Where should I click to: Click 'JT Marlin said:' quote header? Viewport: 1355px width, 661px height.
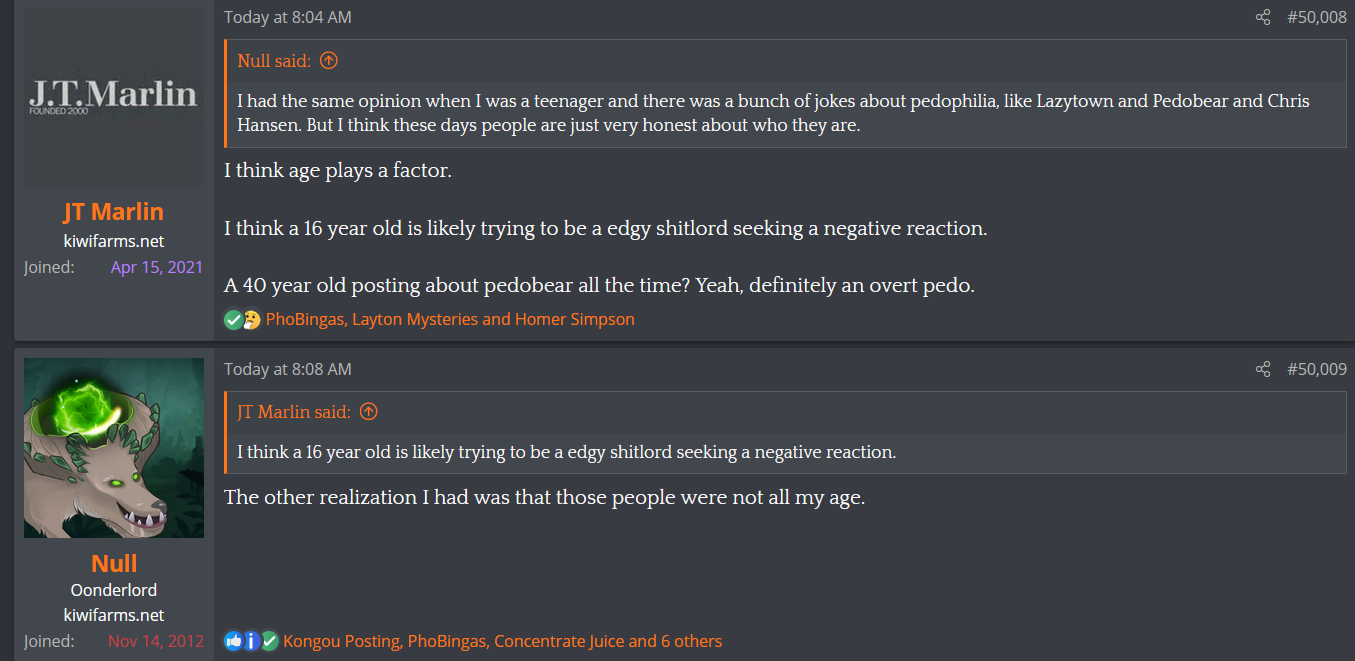click(294, 412)
